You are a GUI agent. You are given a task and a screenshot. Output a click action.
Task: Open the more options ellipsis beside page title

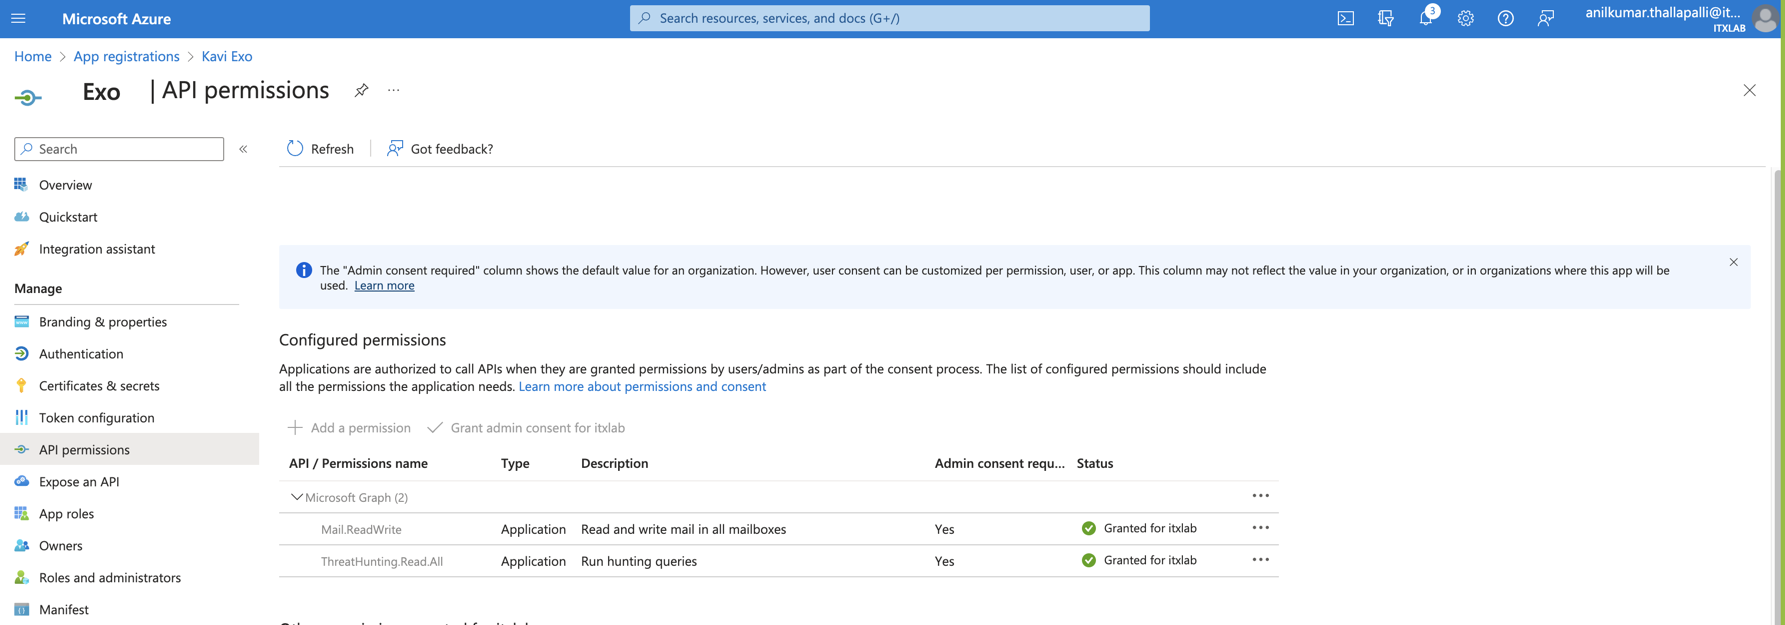pyautogui.click(x=394, y=90)
